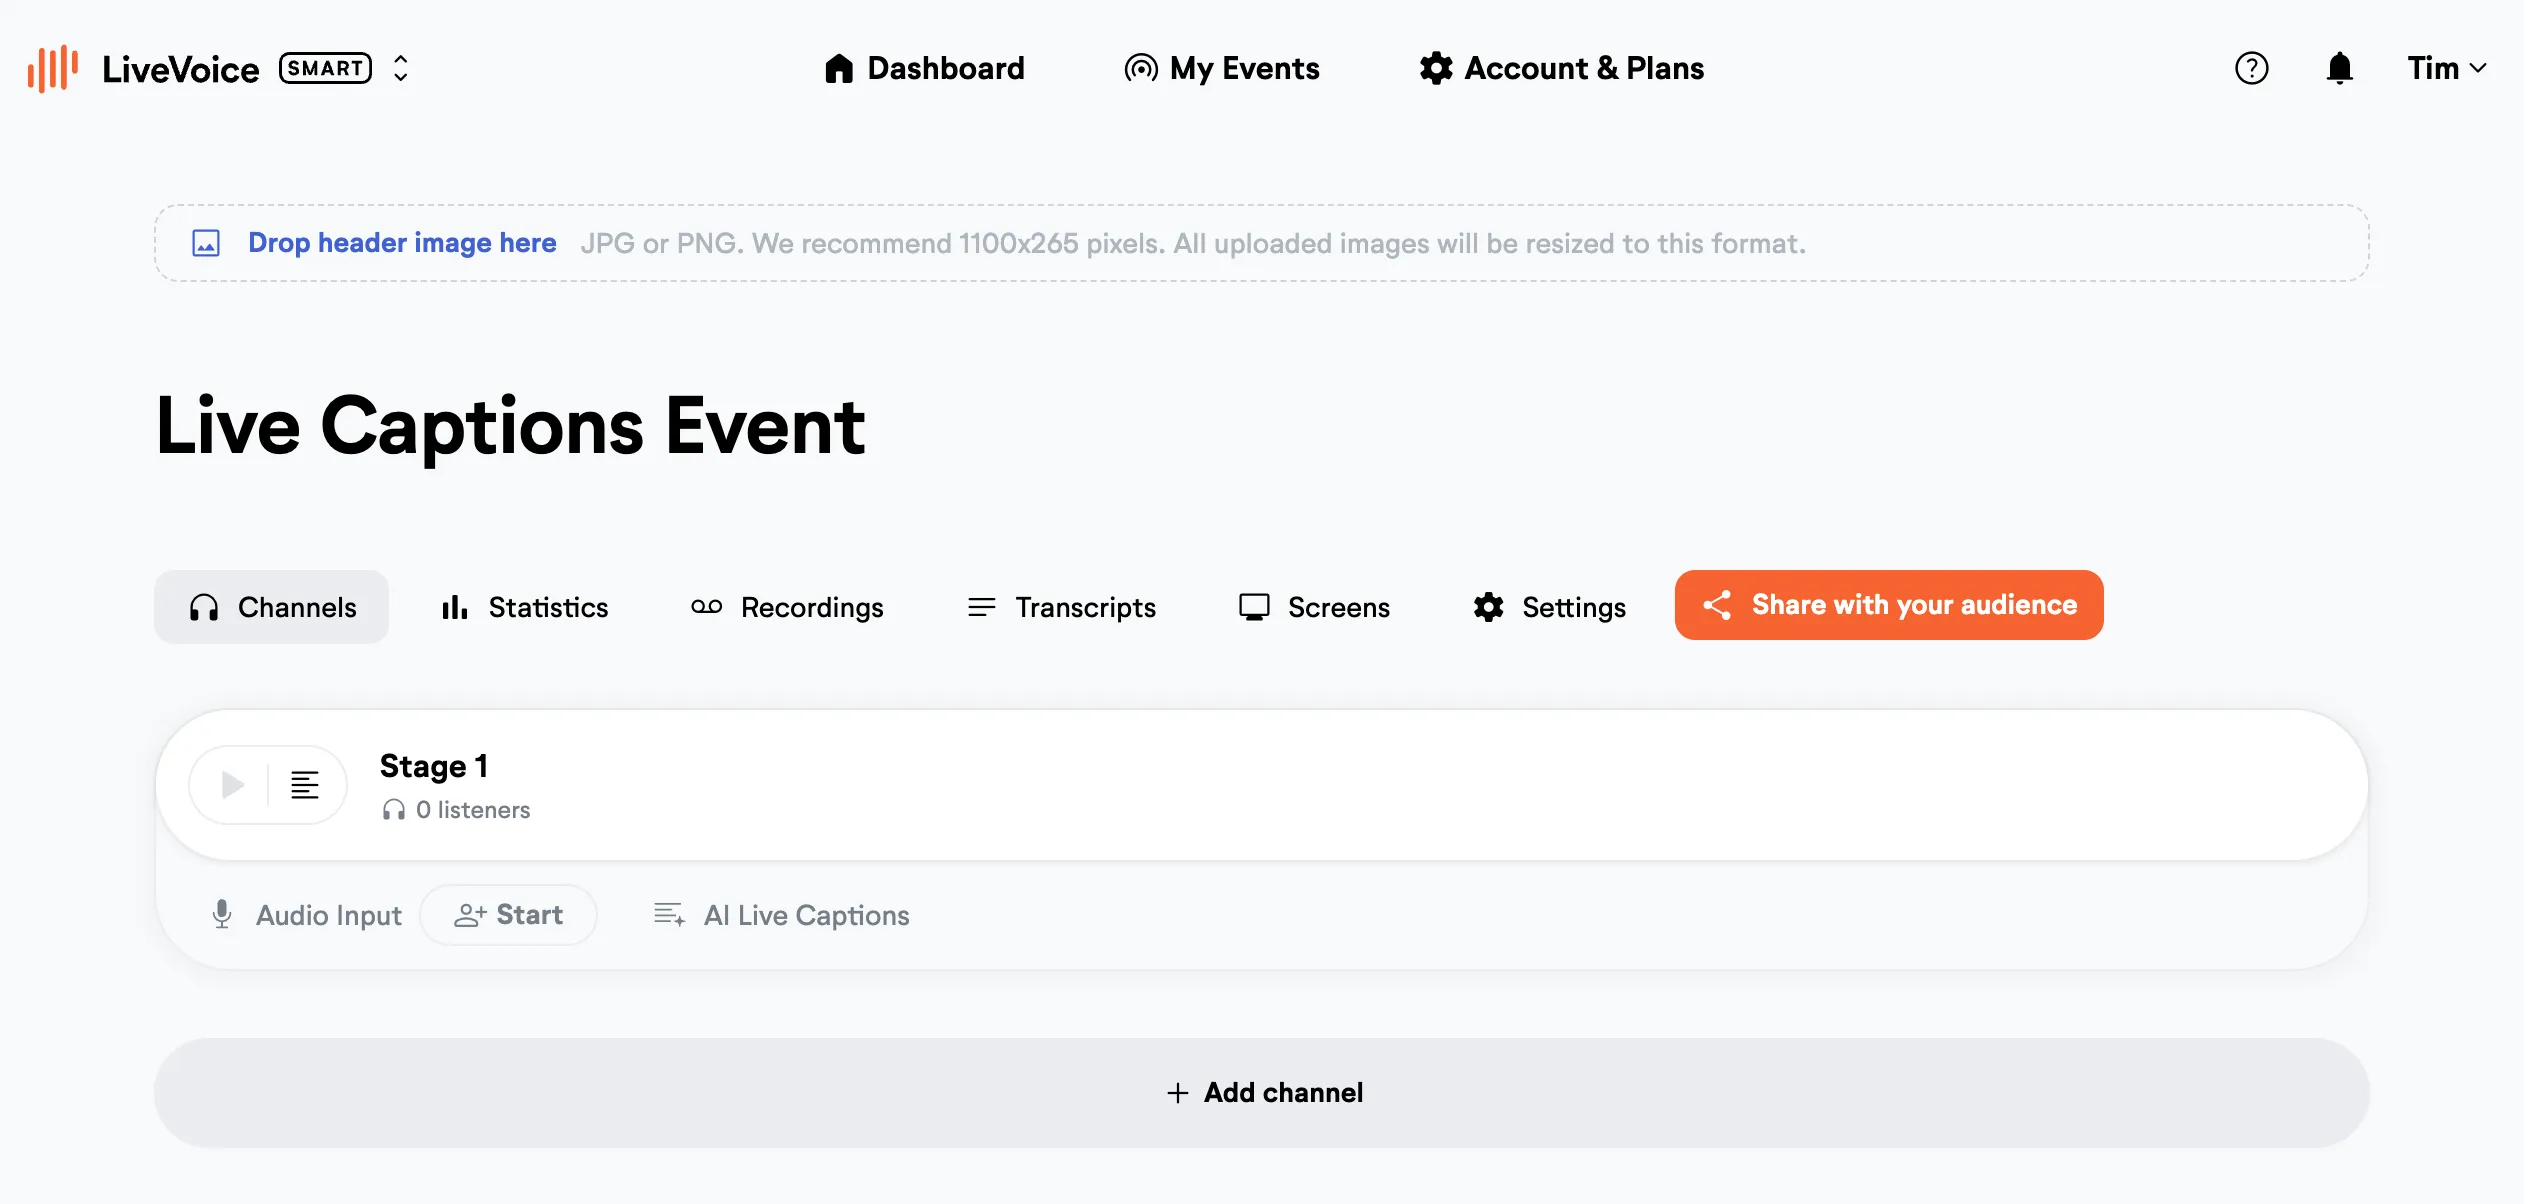Screen dimensions: 2524x1204
Task: Open the event Settings tab
Action: coord(1549,607)
